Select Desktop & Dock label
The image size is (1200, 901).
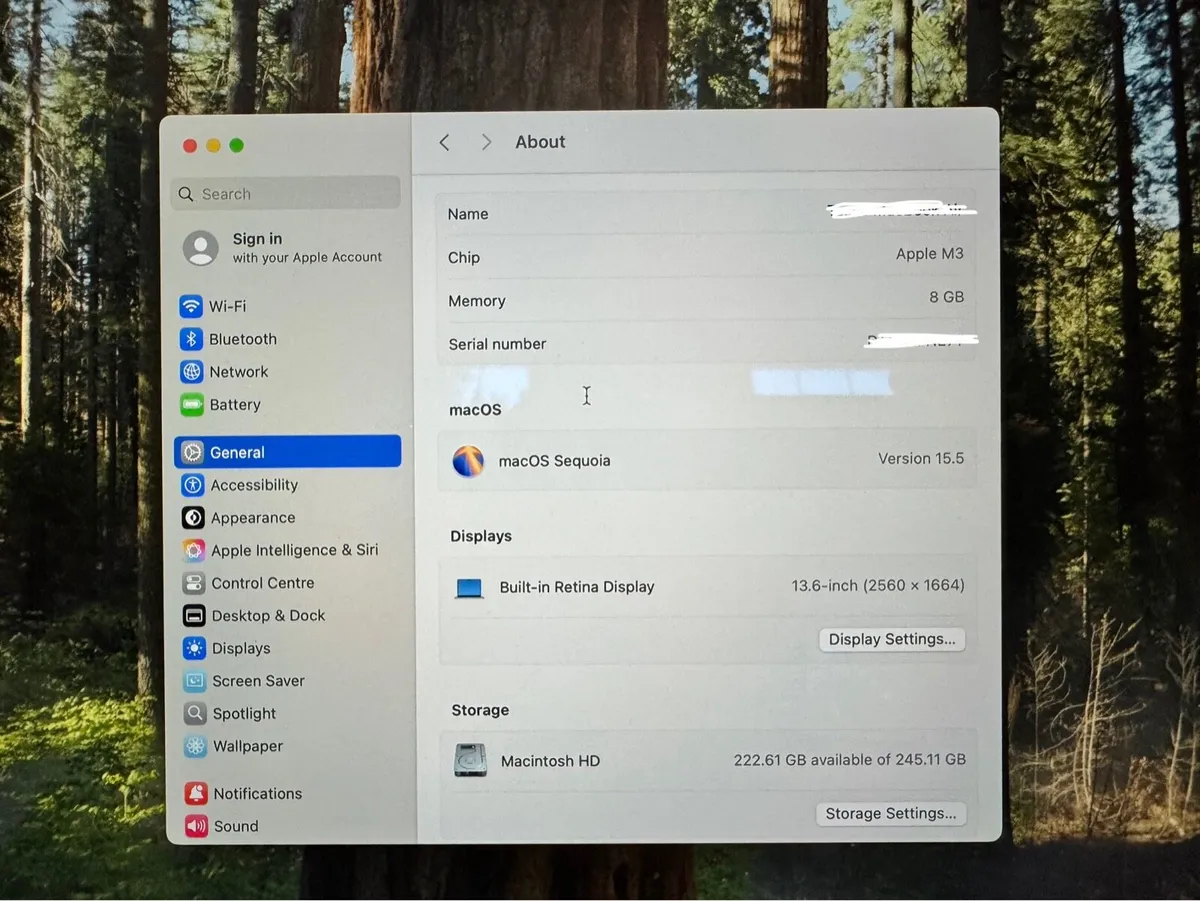click(x=268, y=616)
